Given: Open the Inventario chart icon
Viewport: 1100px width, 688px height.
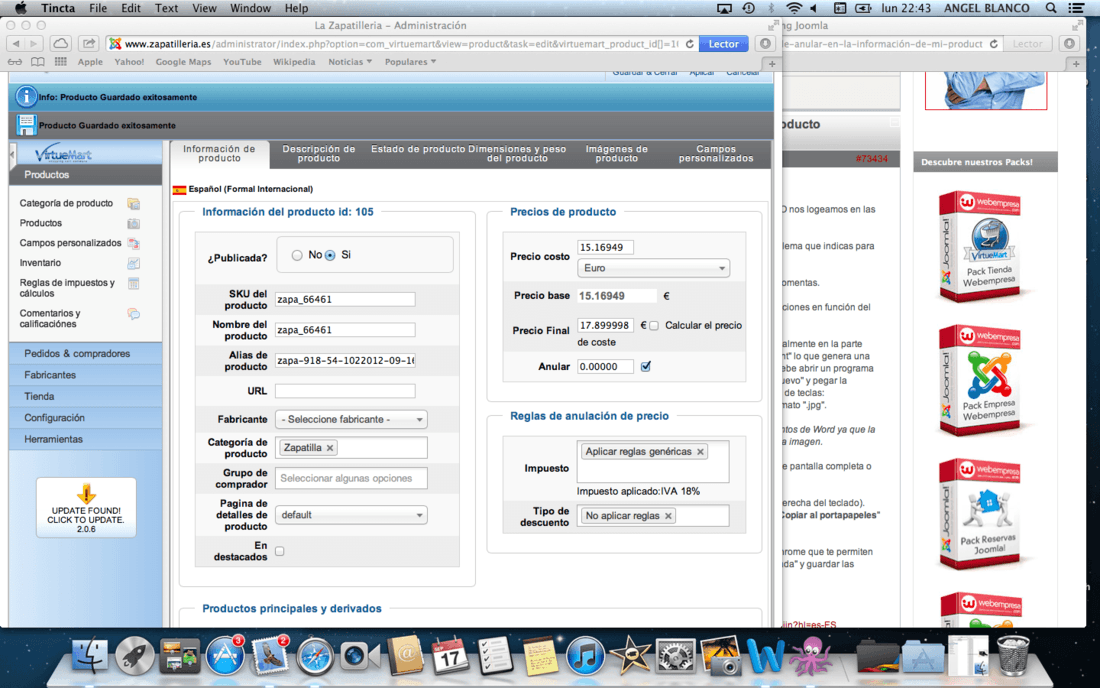Looking at the screenshot, I should (133, 263).
